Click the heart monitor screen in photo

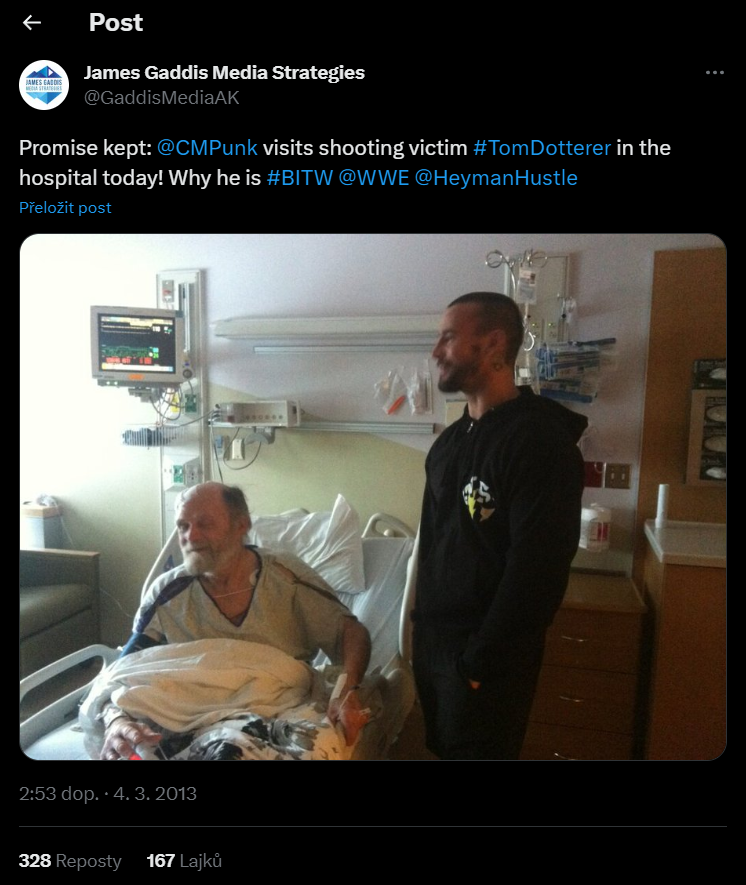tap(137, 343)
